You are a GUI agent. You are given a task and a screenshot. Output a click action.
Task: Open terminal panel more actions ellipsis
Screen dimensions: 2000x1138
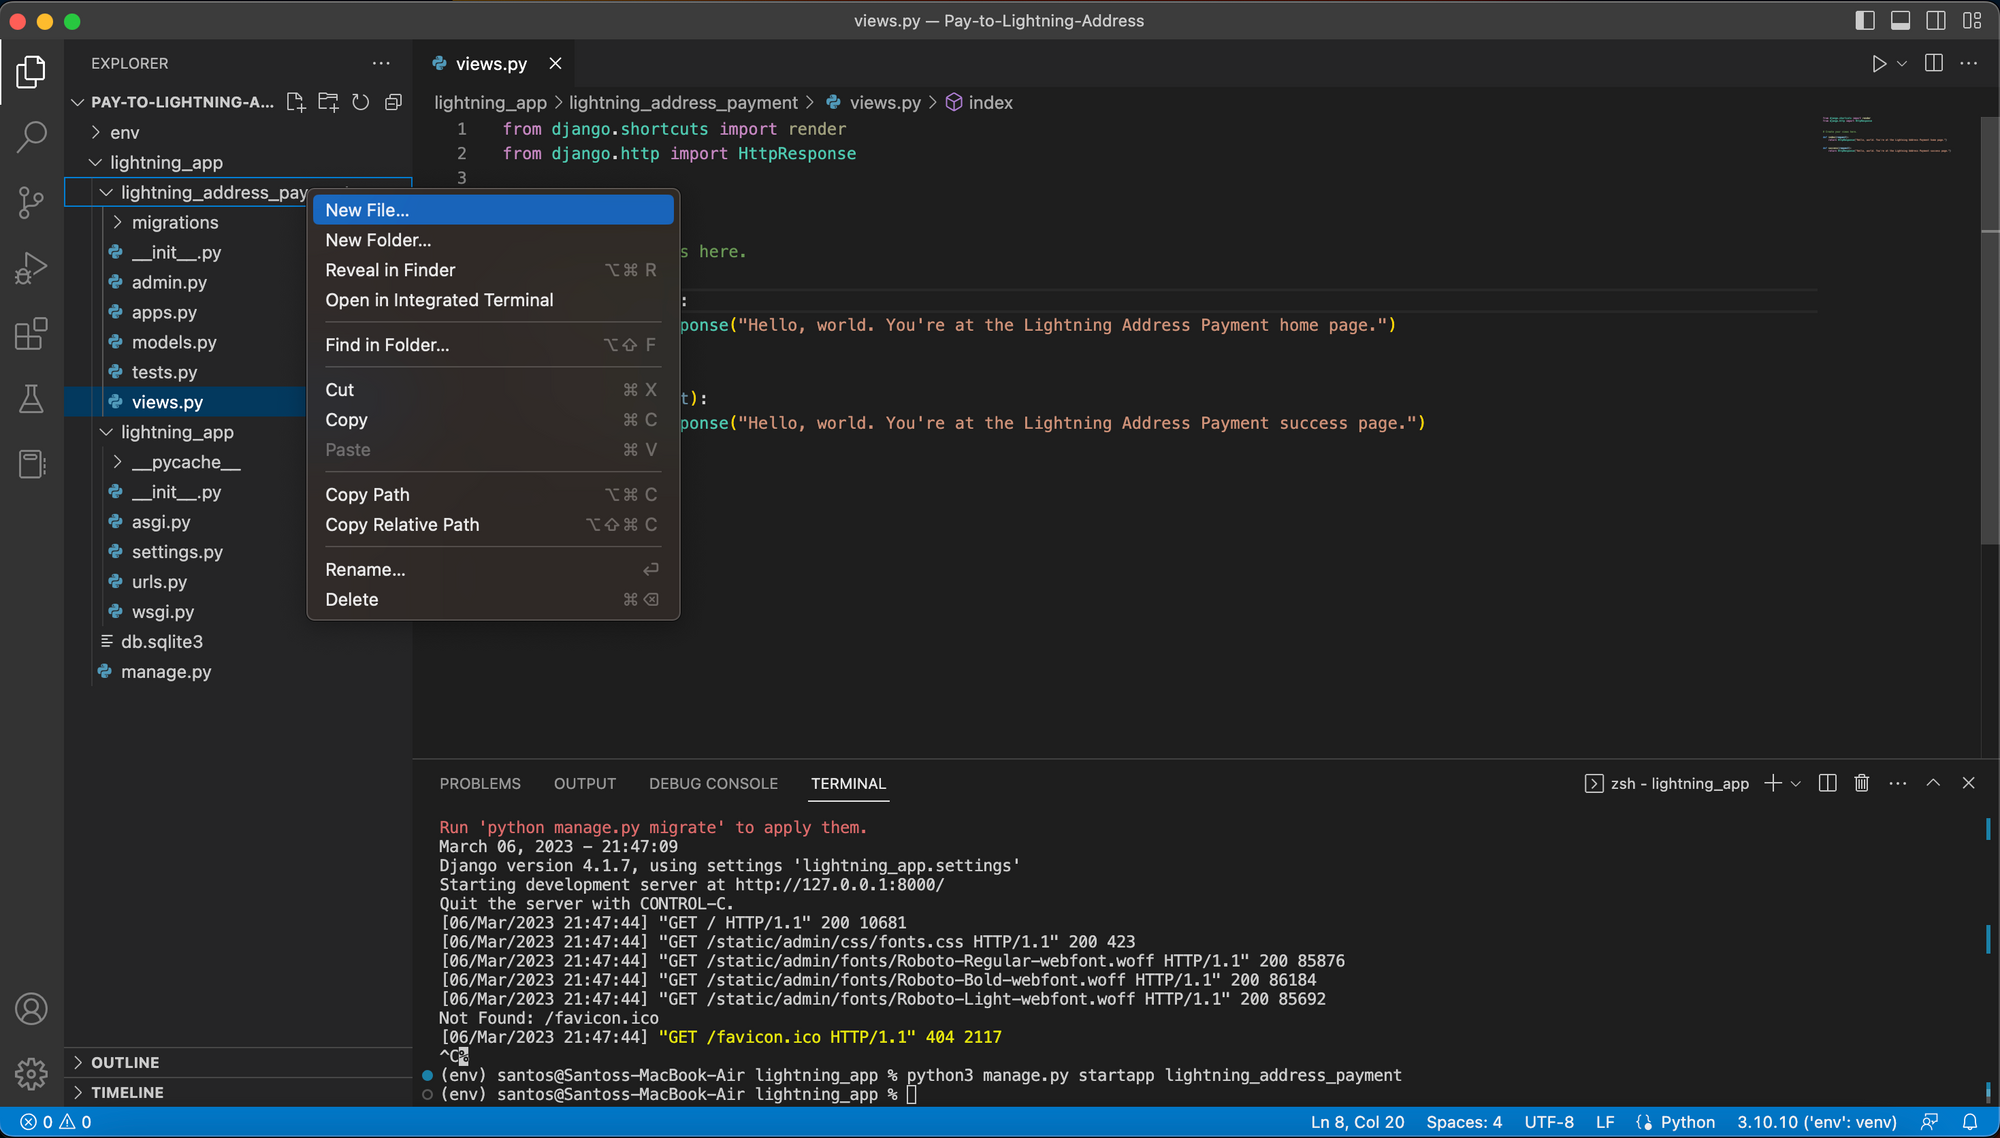coord(1898,783)
